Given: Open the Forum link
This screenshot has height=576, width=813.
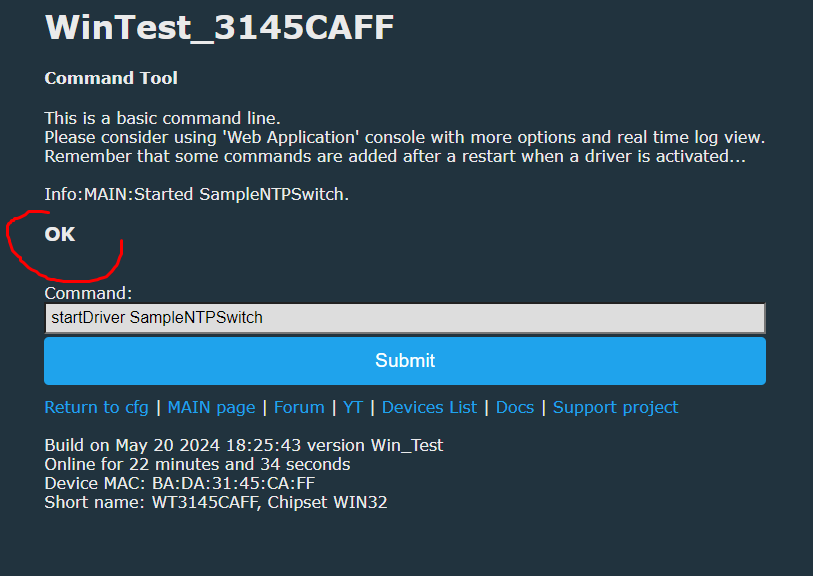Looking at the screenshot, I should (x=299, y=408).
